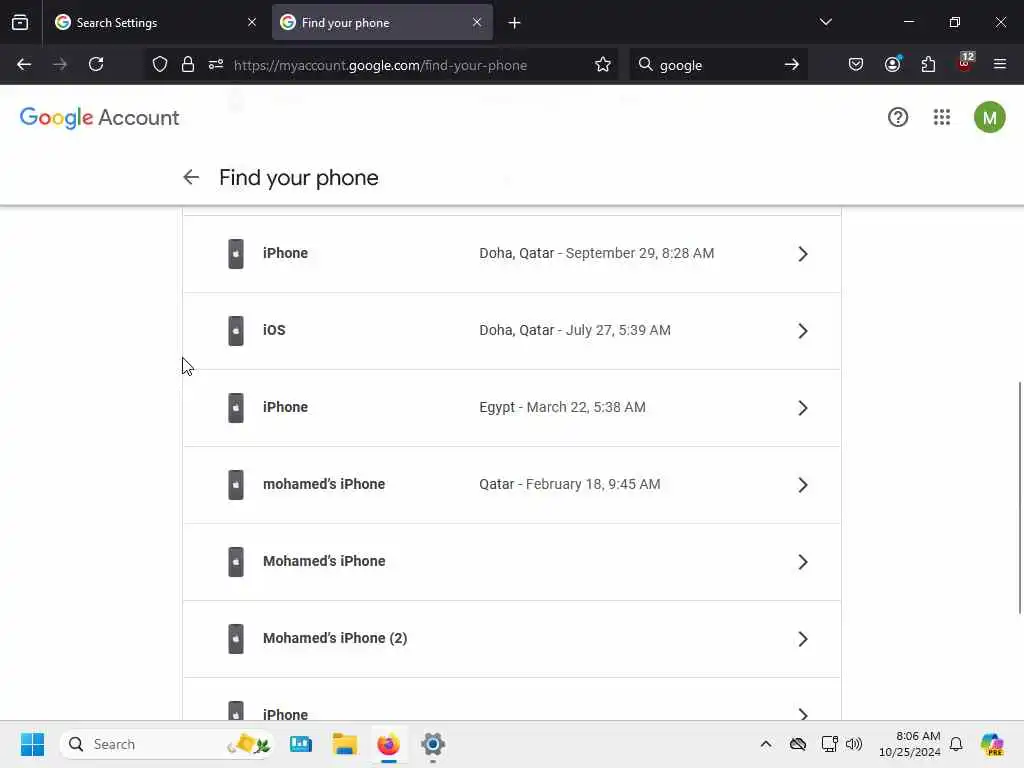
Task: Click the search box containing google
Action: (x=717, y=65)
